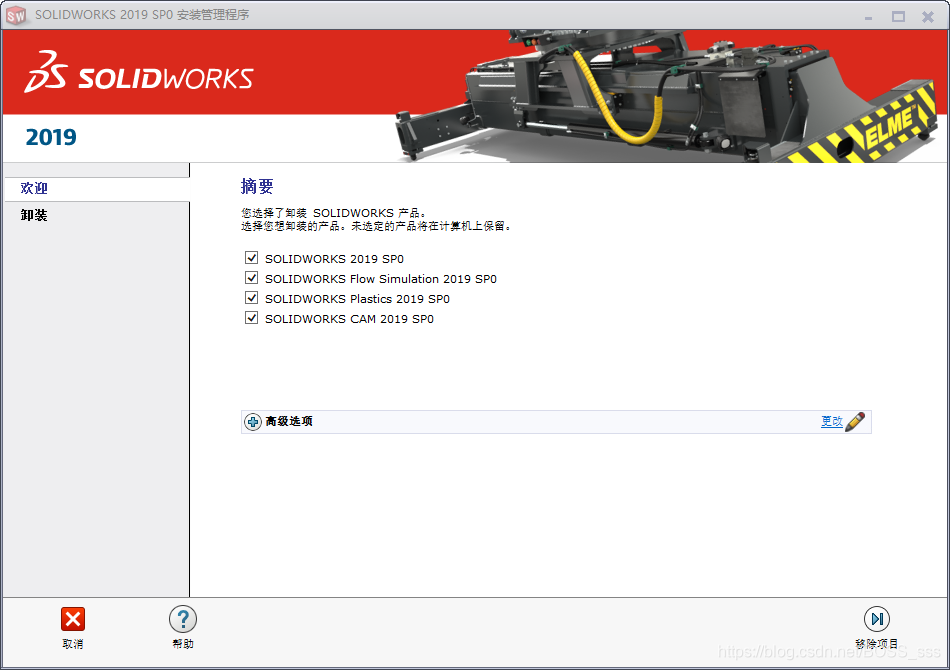The height and width of the screenshot is (670, 950).
Task: Click the SOLIDWORKS logo in banner
Action: click(139, 73)
